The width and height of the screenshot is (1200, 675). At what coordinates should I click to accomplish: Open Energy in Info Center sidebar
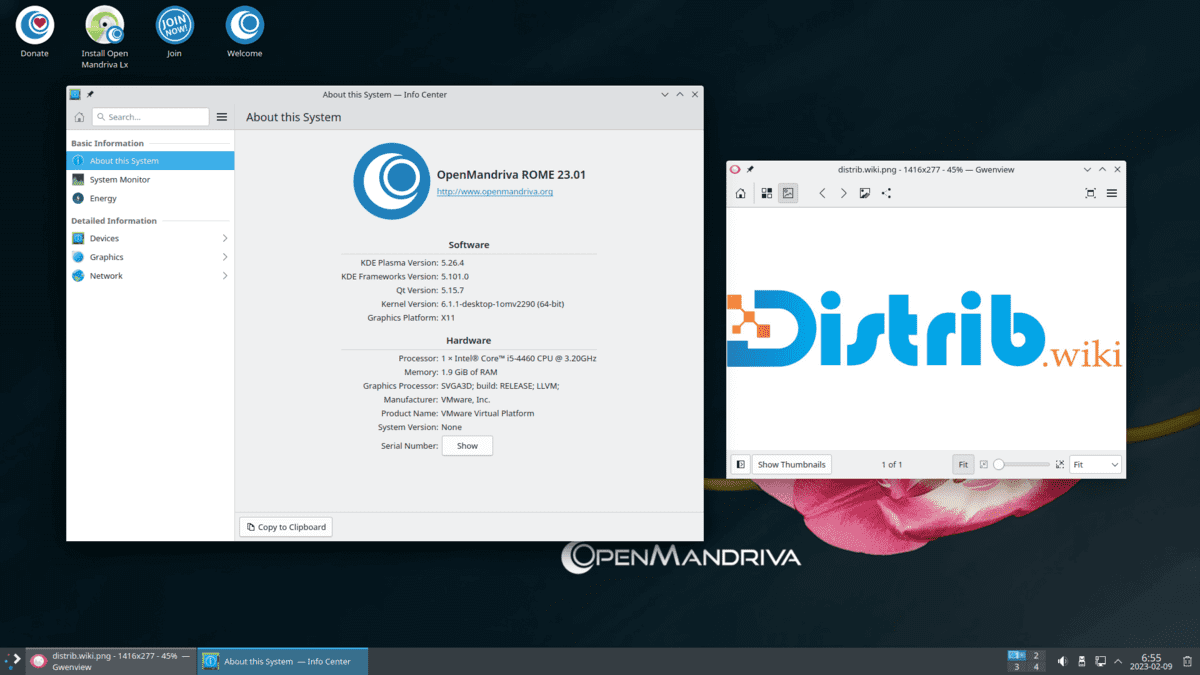pos(150,198)
